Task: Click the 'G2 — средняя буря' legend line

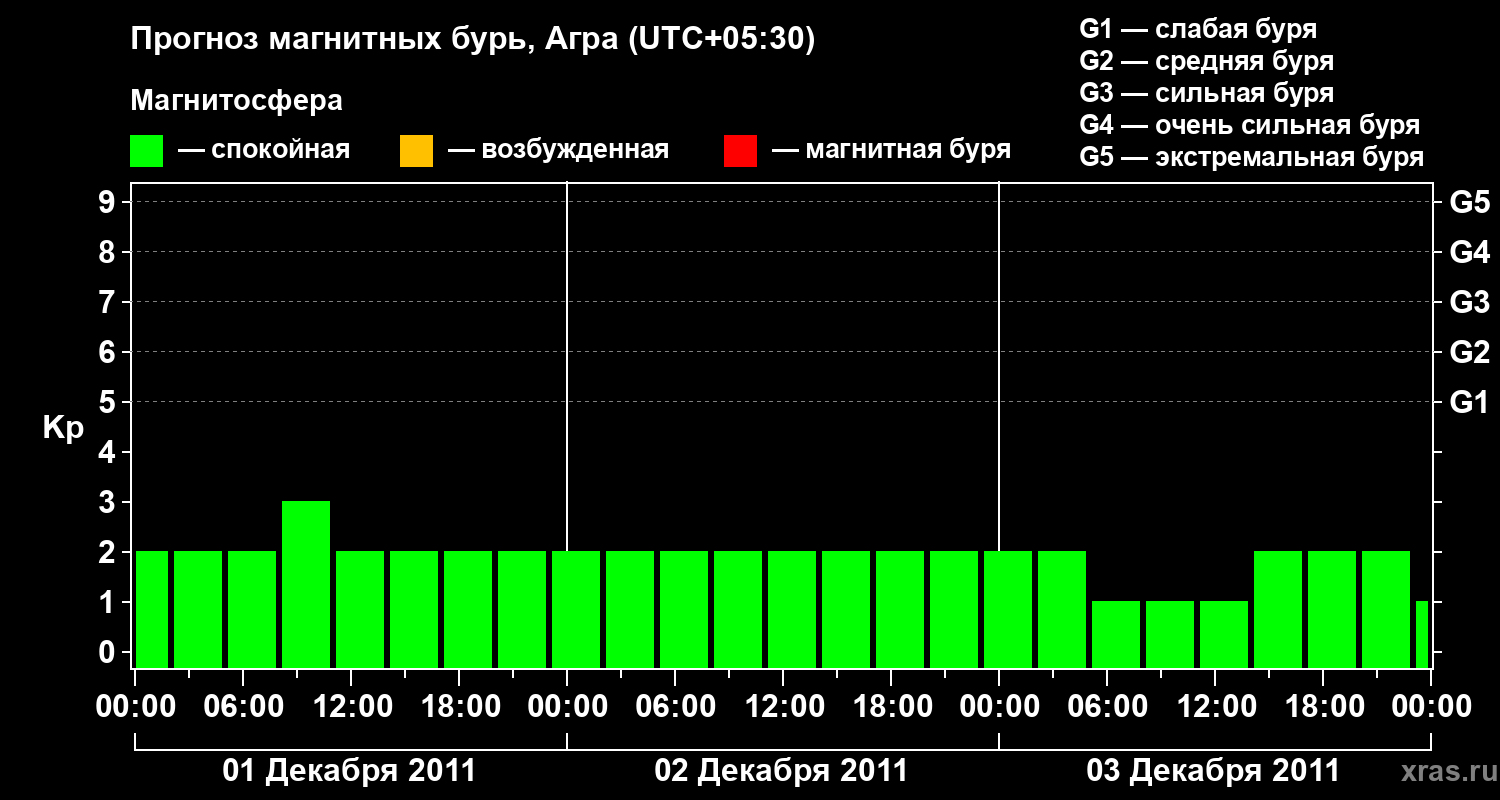Action: [x=1206, y=61]
